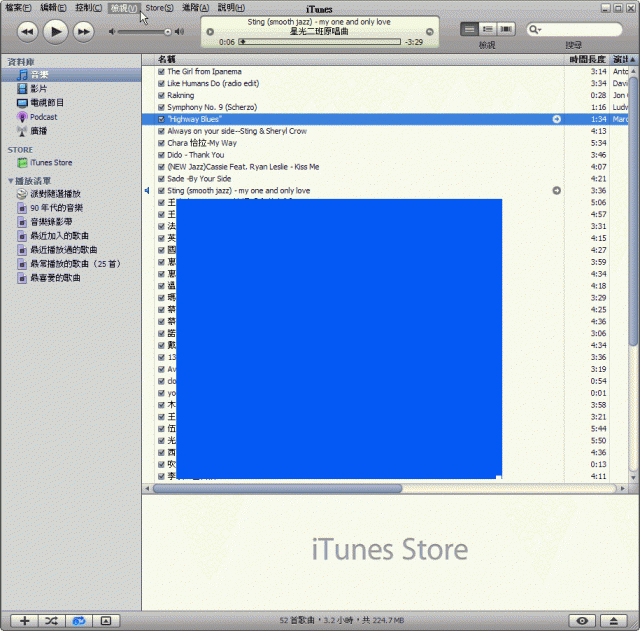Click the eye Browse button

[582, 620]
